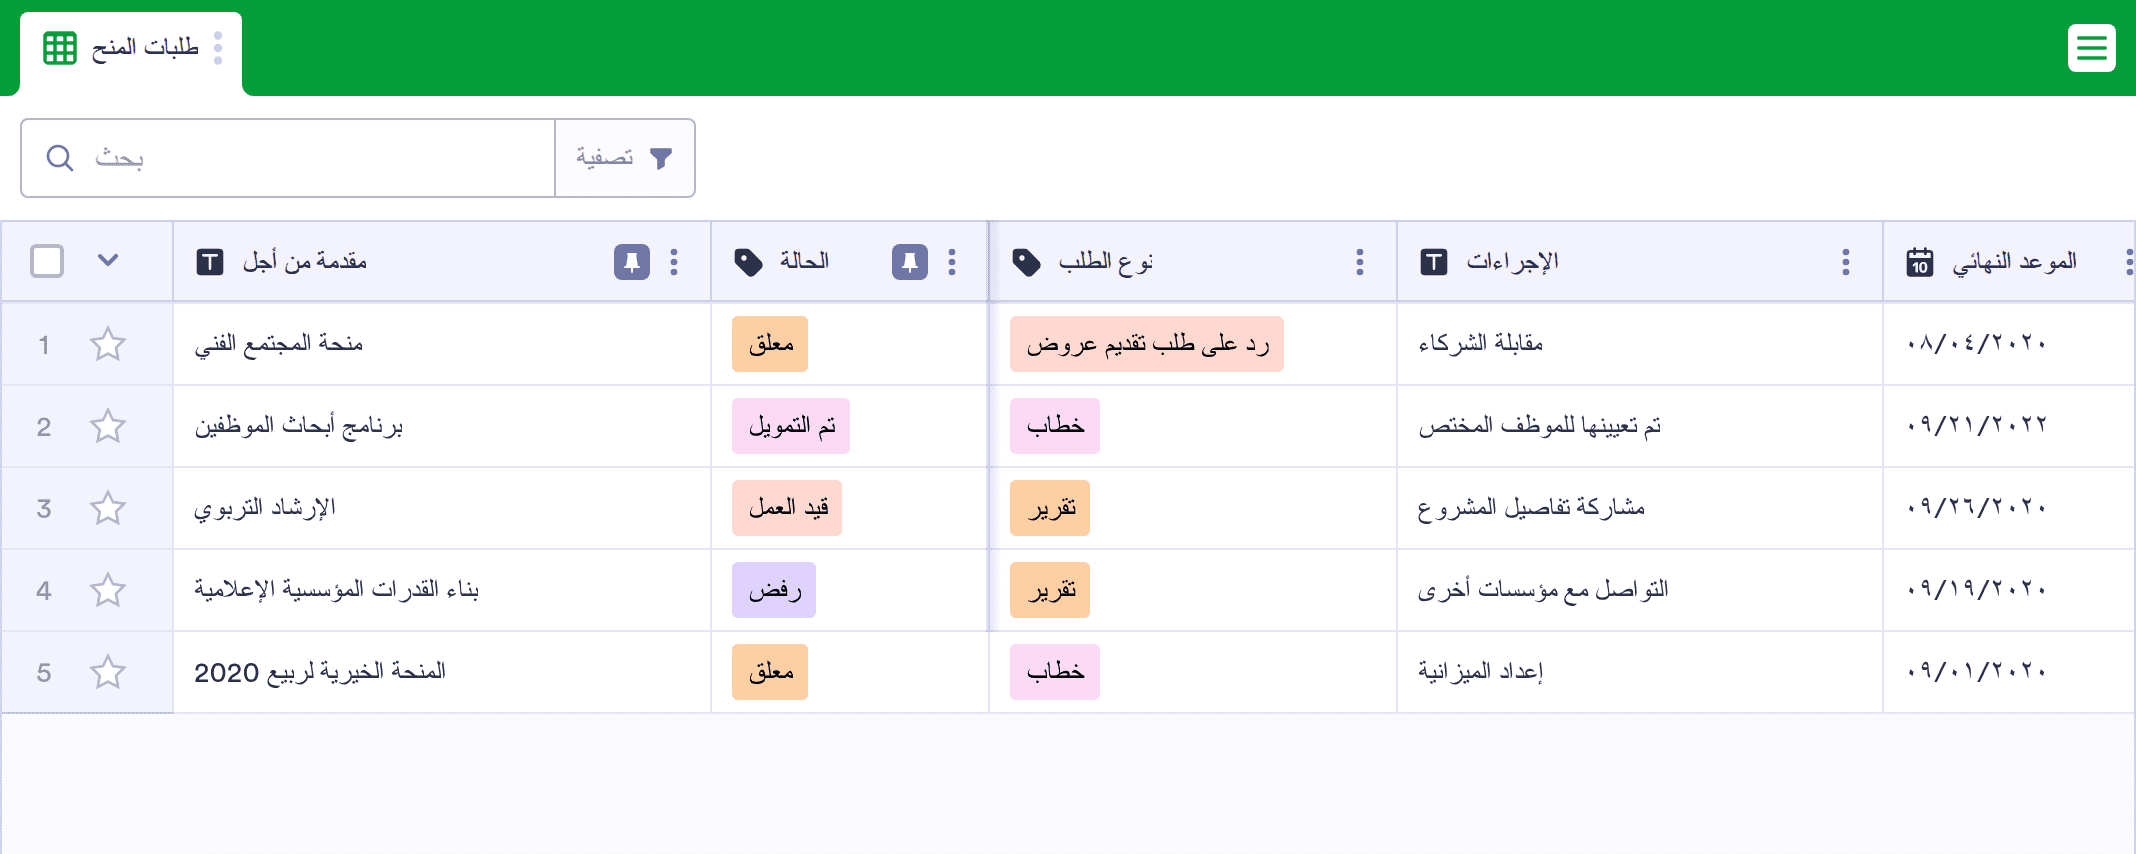Toggle the favorite star on row 5

tap(108, 673)
